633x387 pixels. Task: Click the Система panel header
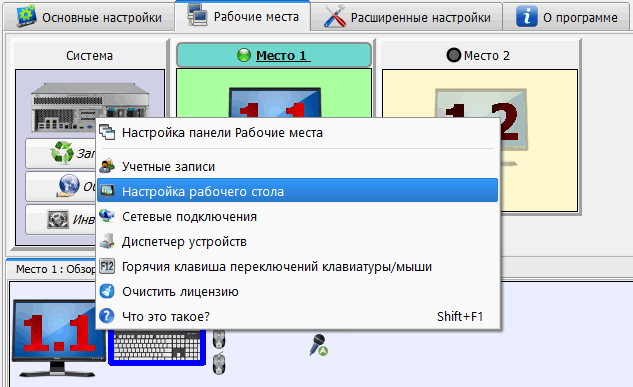[90, 55]
